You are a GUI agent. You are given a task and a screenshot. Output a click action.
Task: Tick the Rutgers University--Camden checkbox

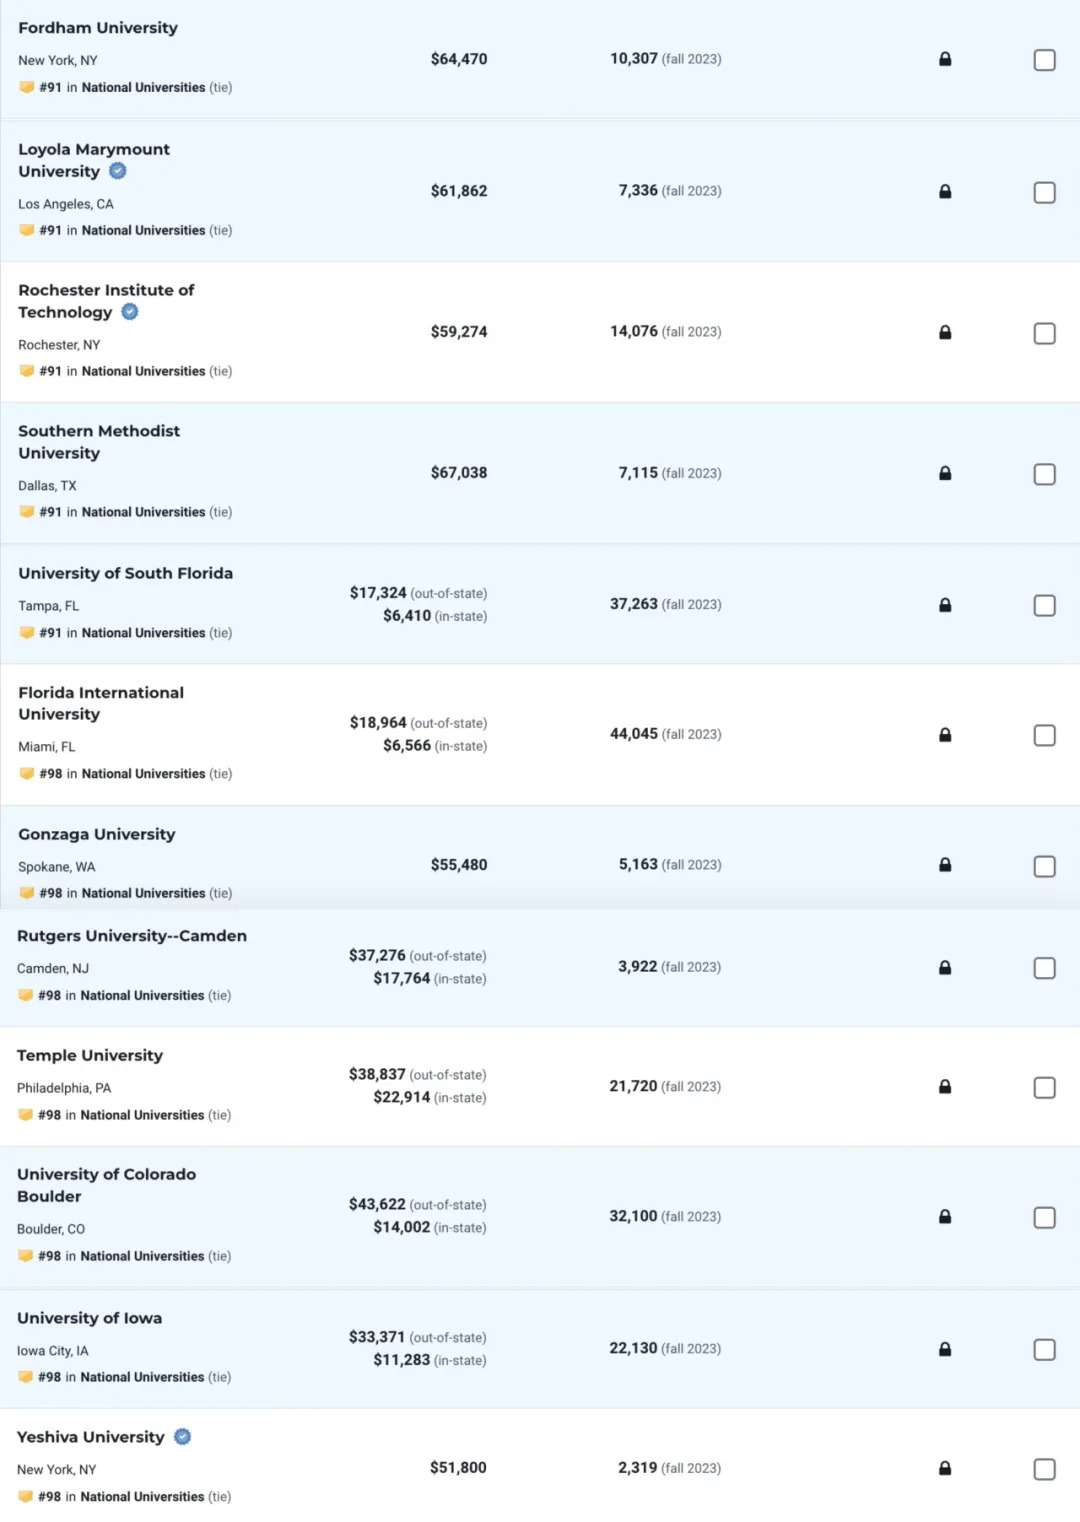tap(1044, 968)
